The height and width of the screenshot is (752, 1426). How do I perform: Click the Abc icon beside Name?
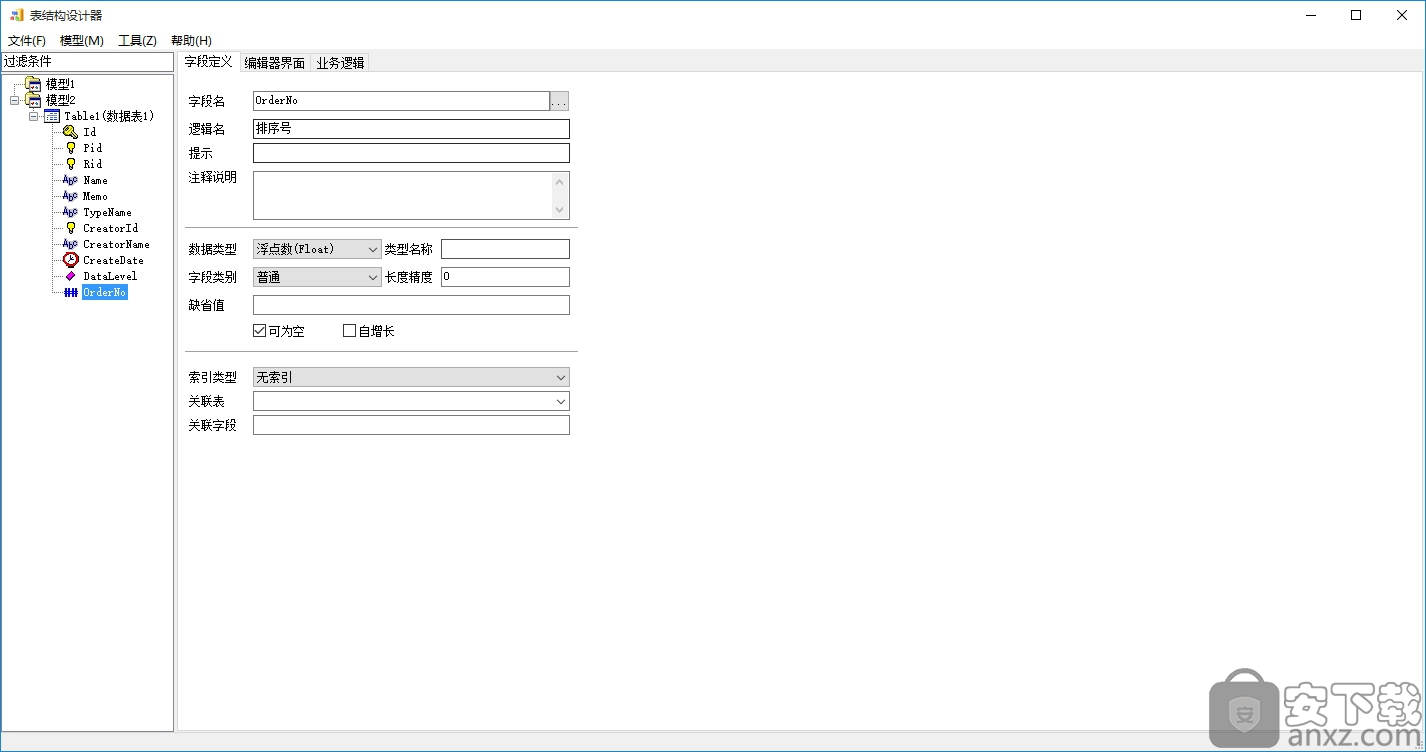click(70, 180)
